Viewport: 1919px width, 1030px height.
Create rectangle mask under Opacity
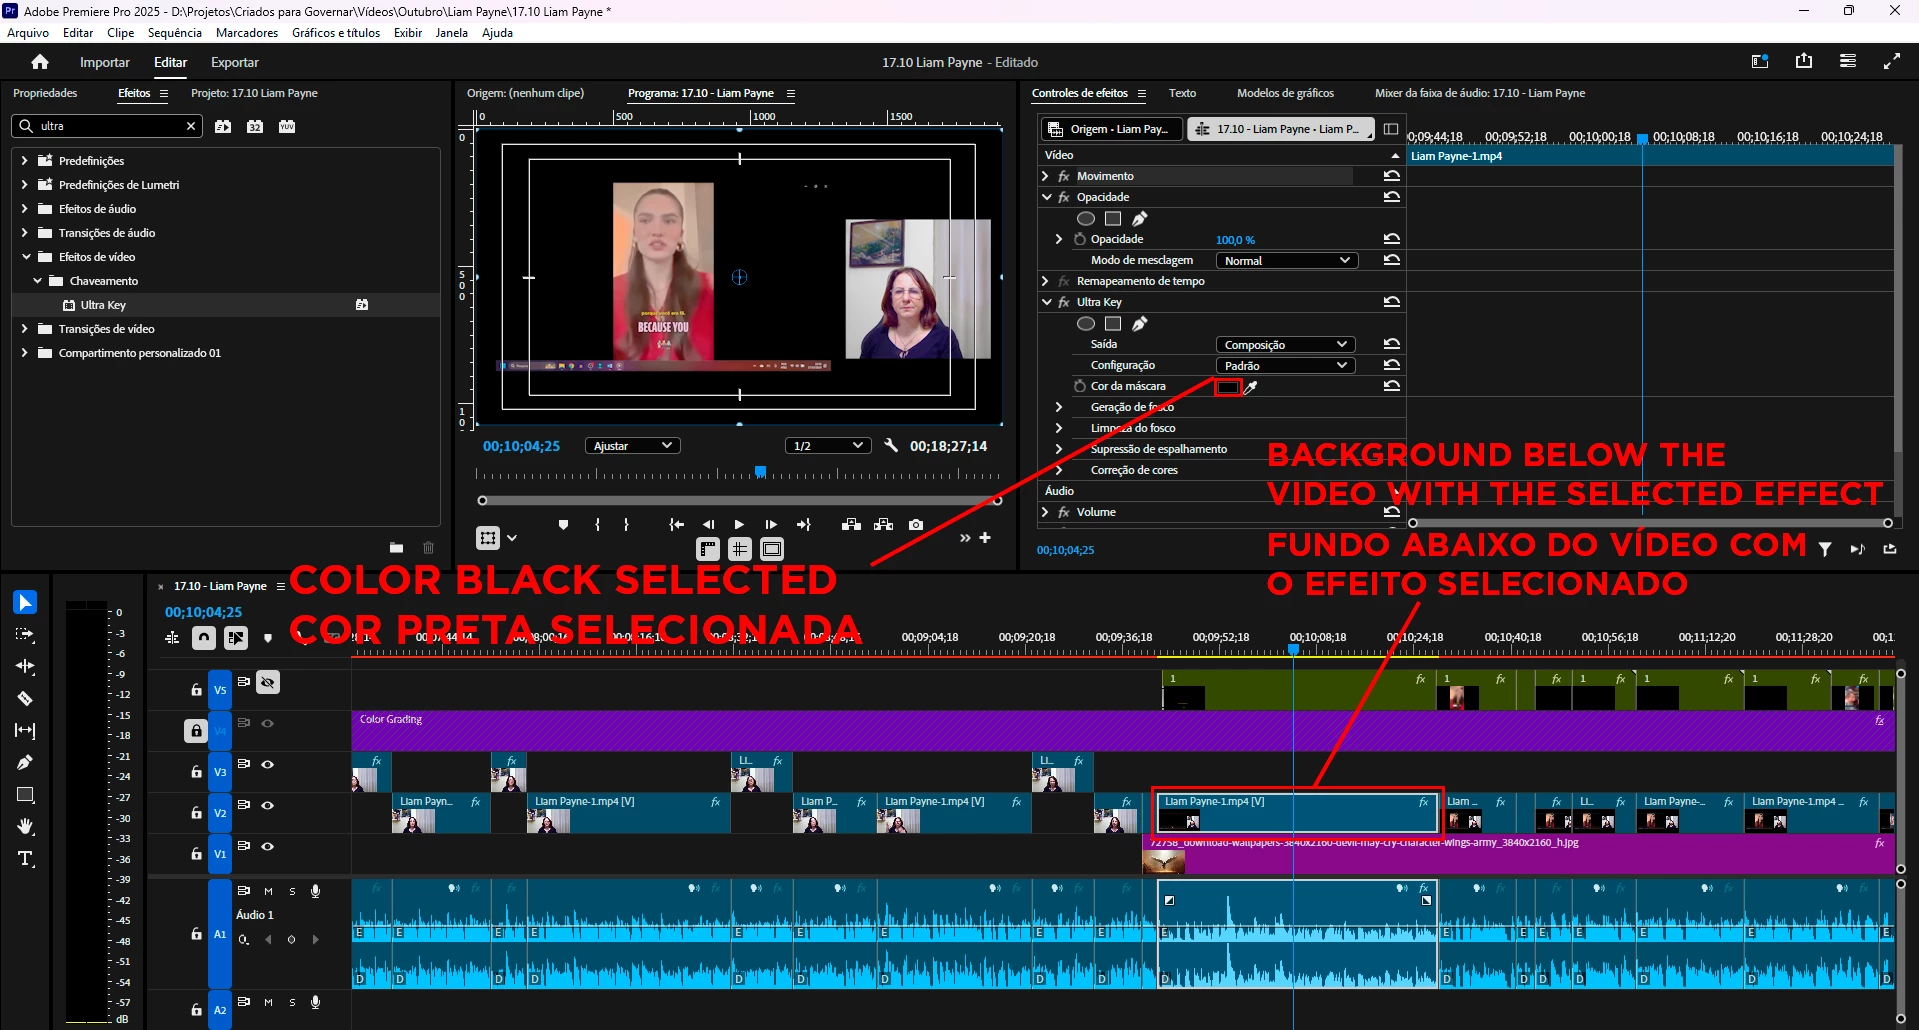(x=1113, y=218)
